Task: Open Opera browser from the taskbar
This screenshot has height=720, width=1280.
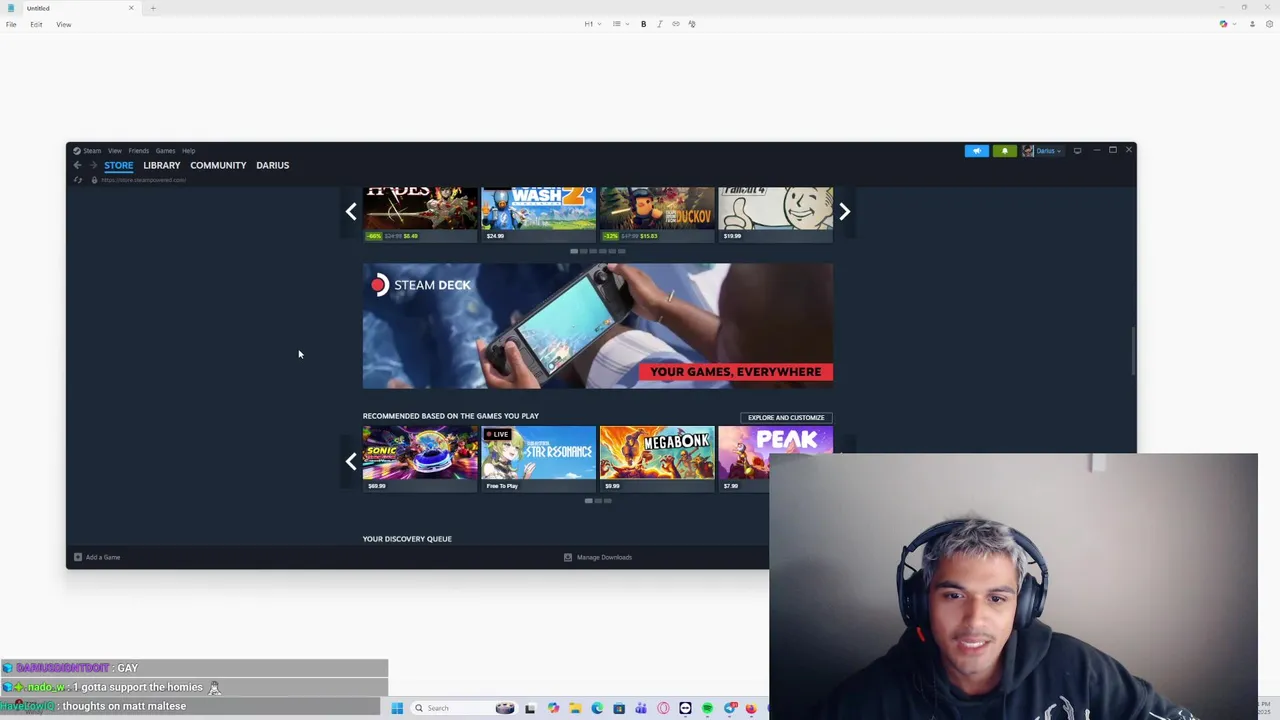Action: point(663,708)
